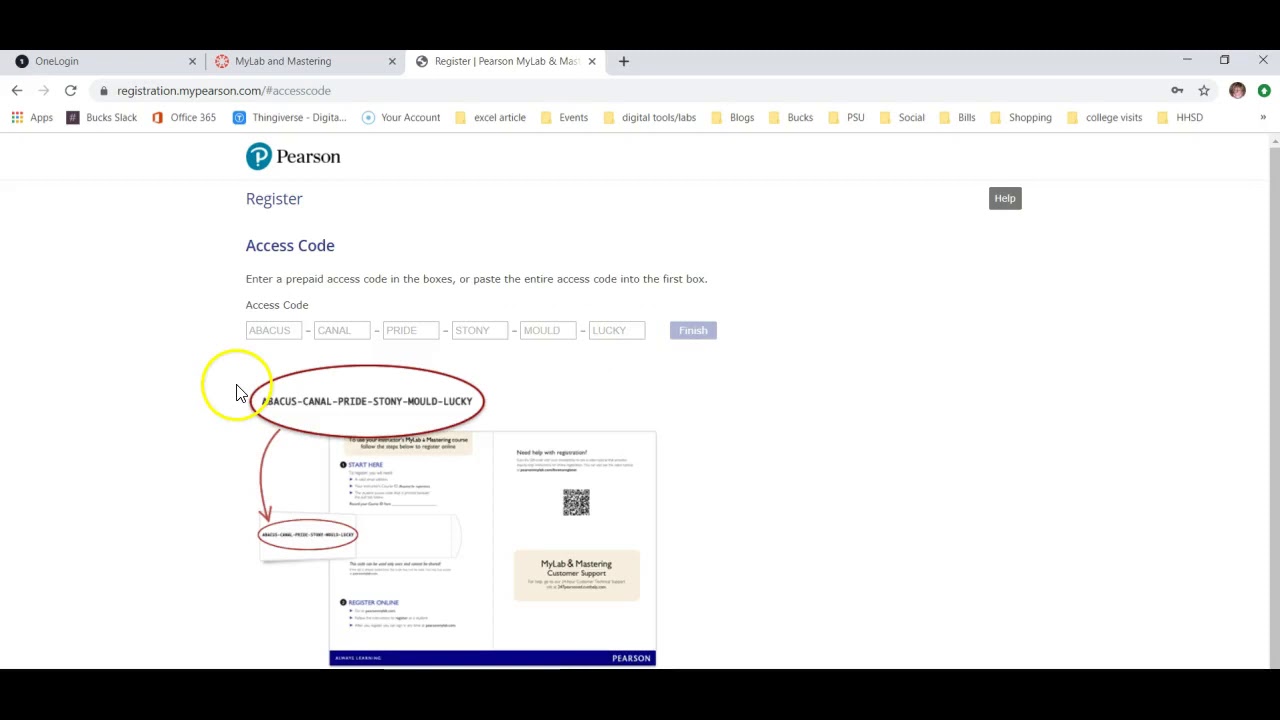Click the saved password key icon
The image size is (1280, 720).
pyautogui.click(x=1177, y=91)
